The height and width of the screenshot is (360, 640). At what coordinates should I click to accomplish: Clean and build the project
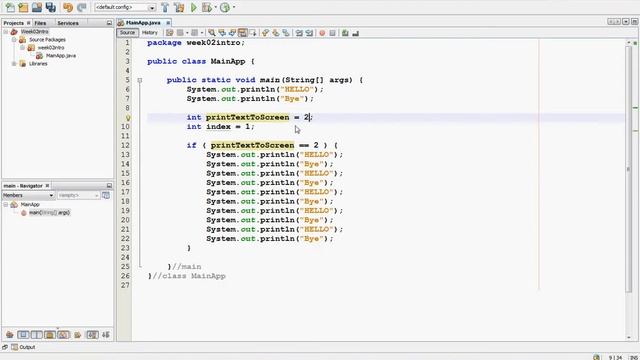pyautogui.click(x=179, y=7)
